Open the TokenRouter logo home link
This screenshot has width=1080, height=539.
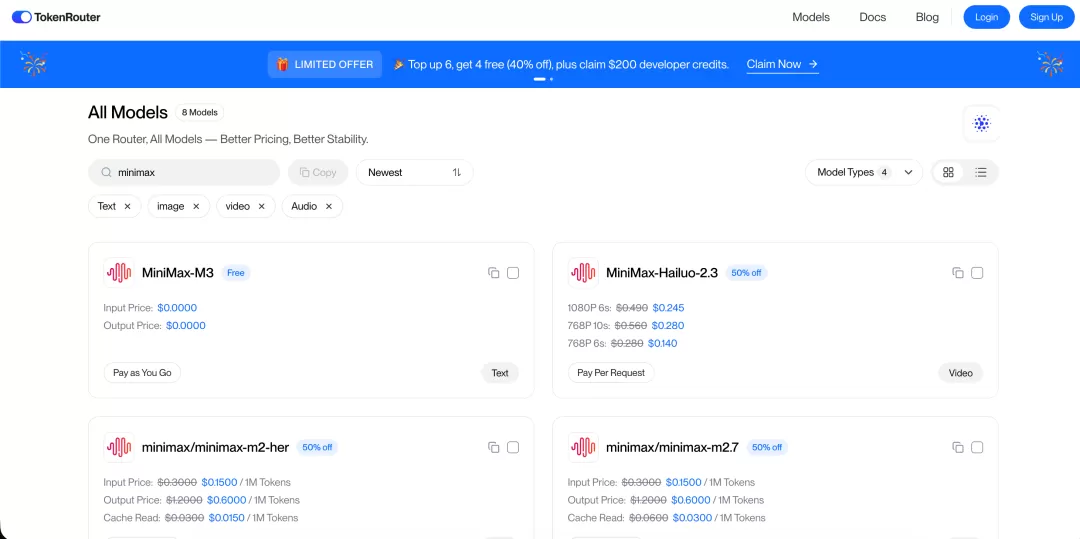pyautogui.click(x=56, y=17)
